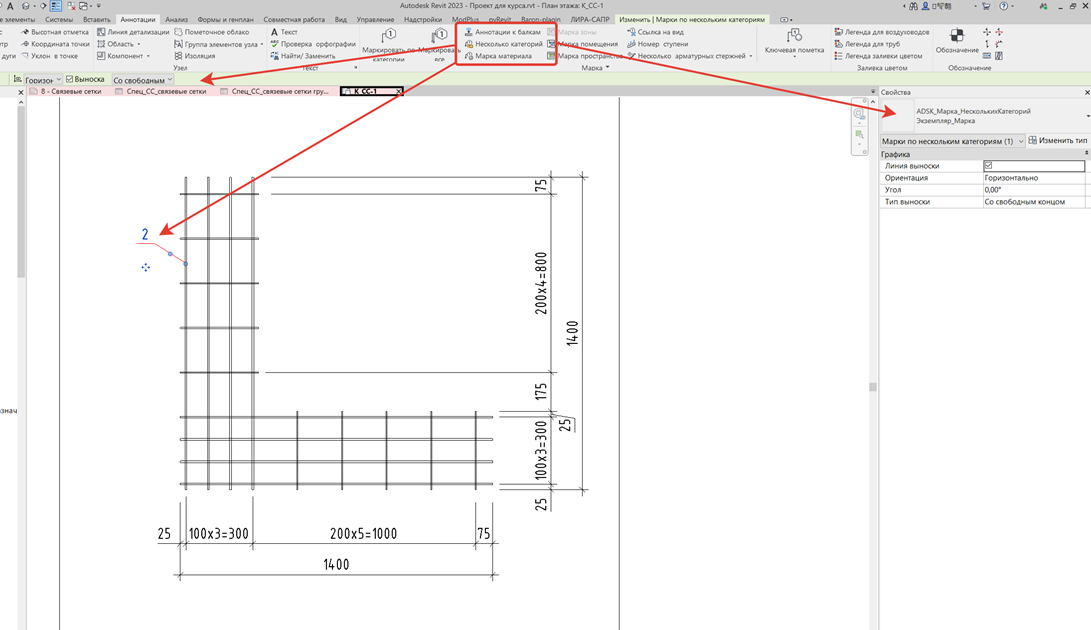Image resolution: width=1091 pixels, height=630 pixels.
Task: Open Группа элементов узла
Action: pyautogui.click(x=218, y=44)
